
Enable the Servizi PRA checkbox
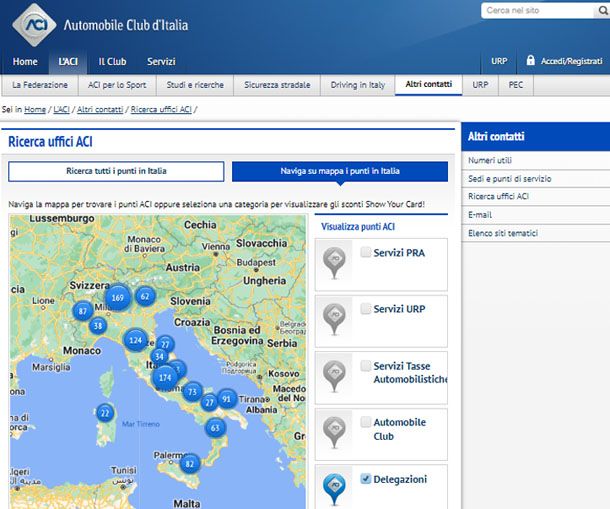coord(366,252)
